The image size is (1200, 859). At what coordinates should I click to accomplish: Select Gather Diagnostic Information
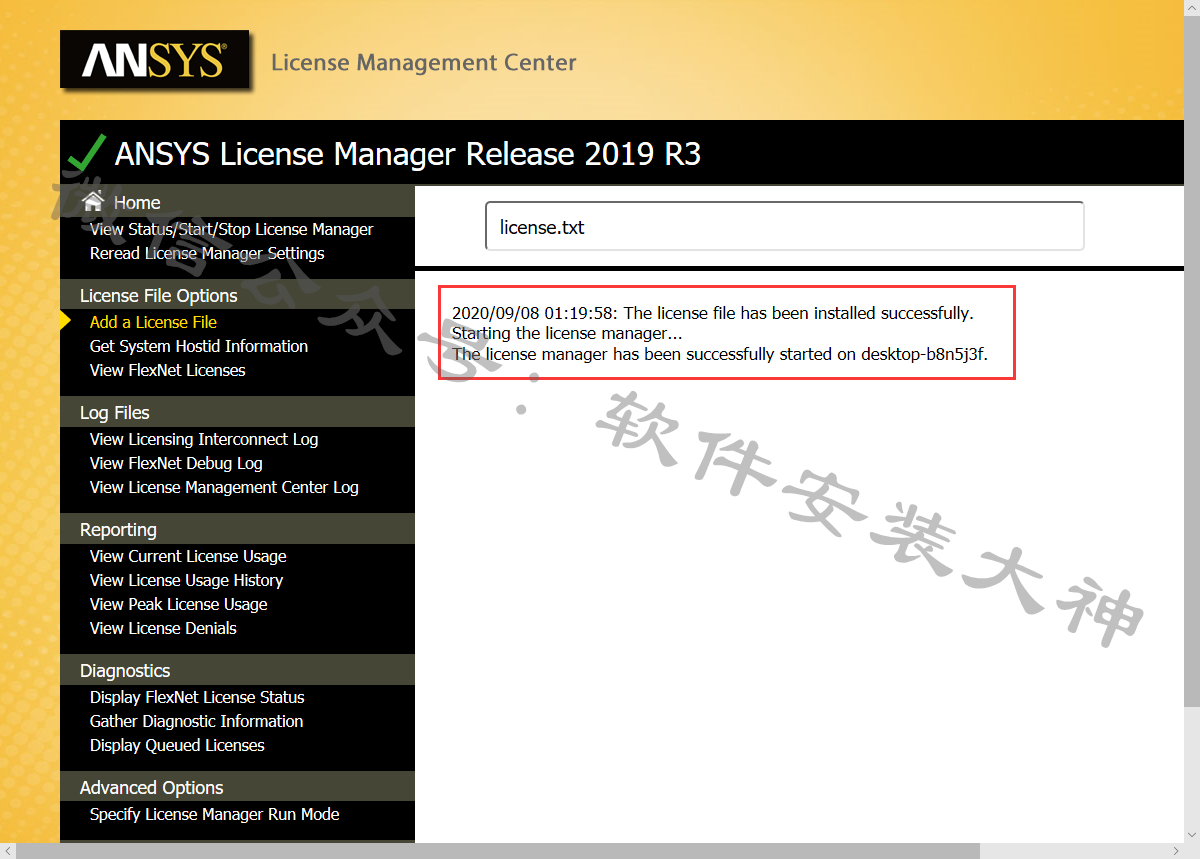coord(196,721)
